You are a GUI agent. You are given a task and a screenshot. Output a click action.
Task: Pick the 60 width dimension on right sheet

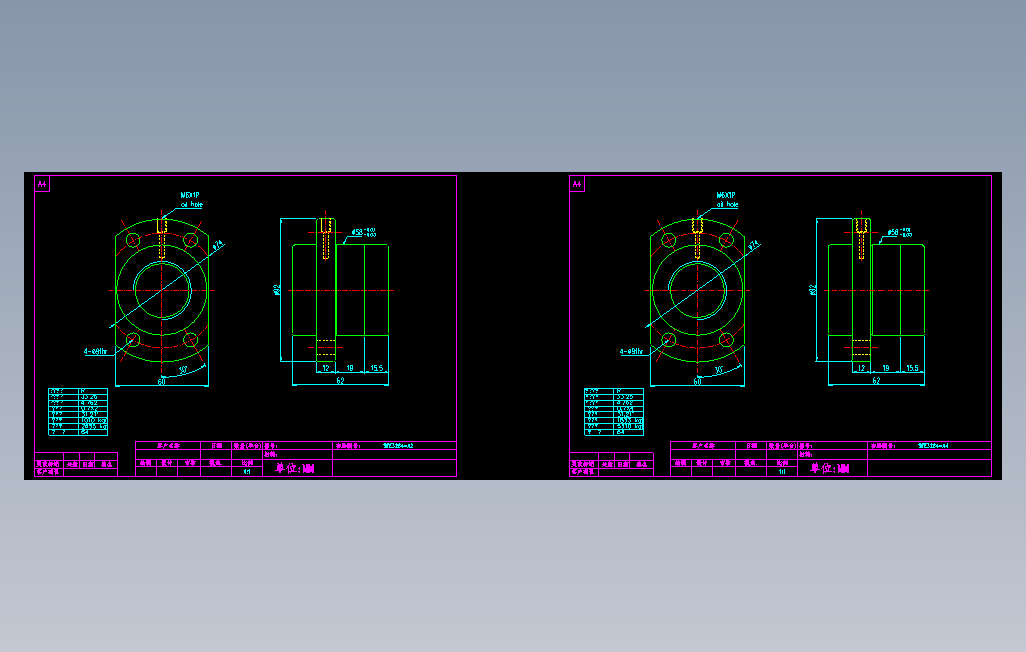[x=698, y=382]
